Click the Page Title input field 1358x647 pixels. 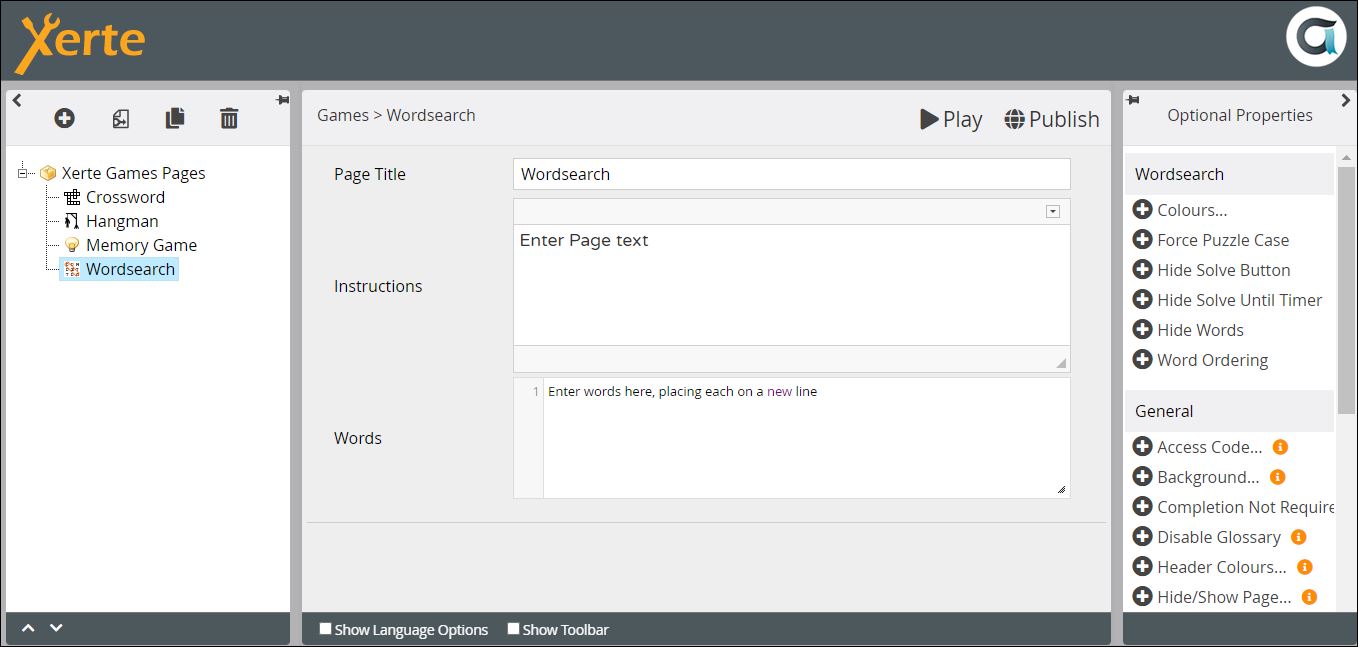(791, 174)
